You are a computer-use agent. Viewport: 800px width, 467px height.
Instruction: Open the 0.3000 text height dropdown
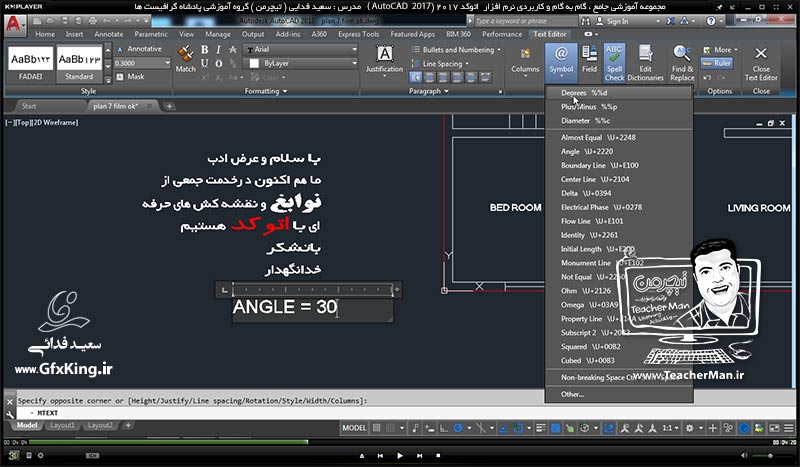click(x=167, y=63)
